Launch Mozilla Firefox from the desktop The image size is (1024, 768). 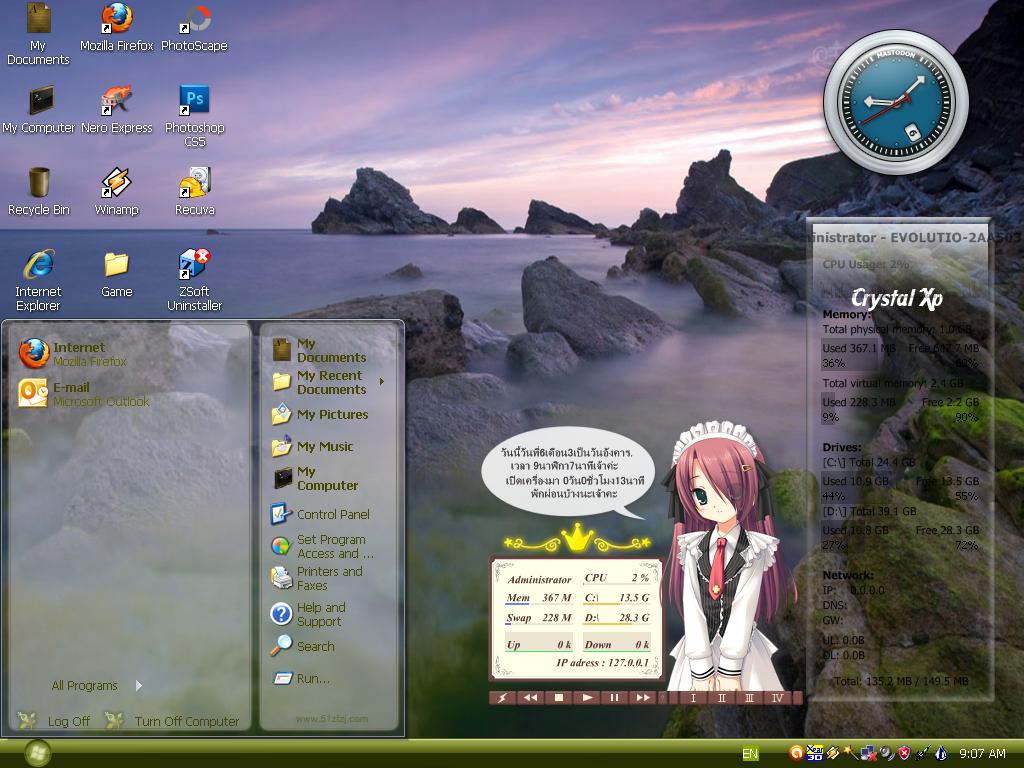[x=116, y=27]
